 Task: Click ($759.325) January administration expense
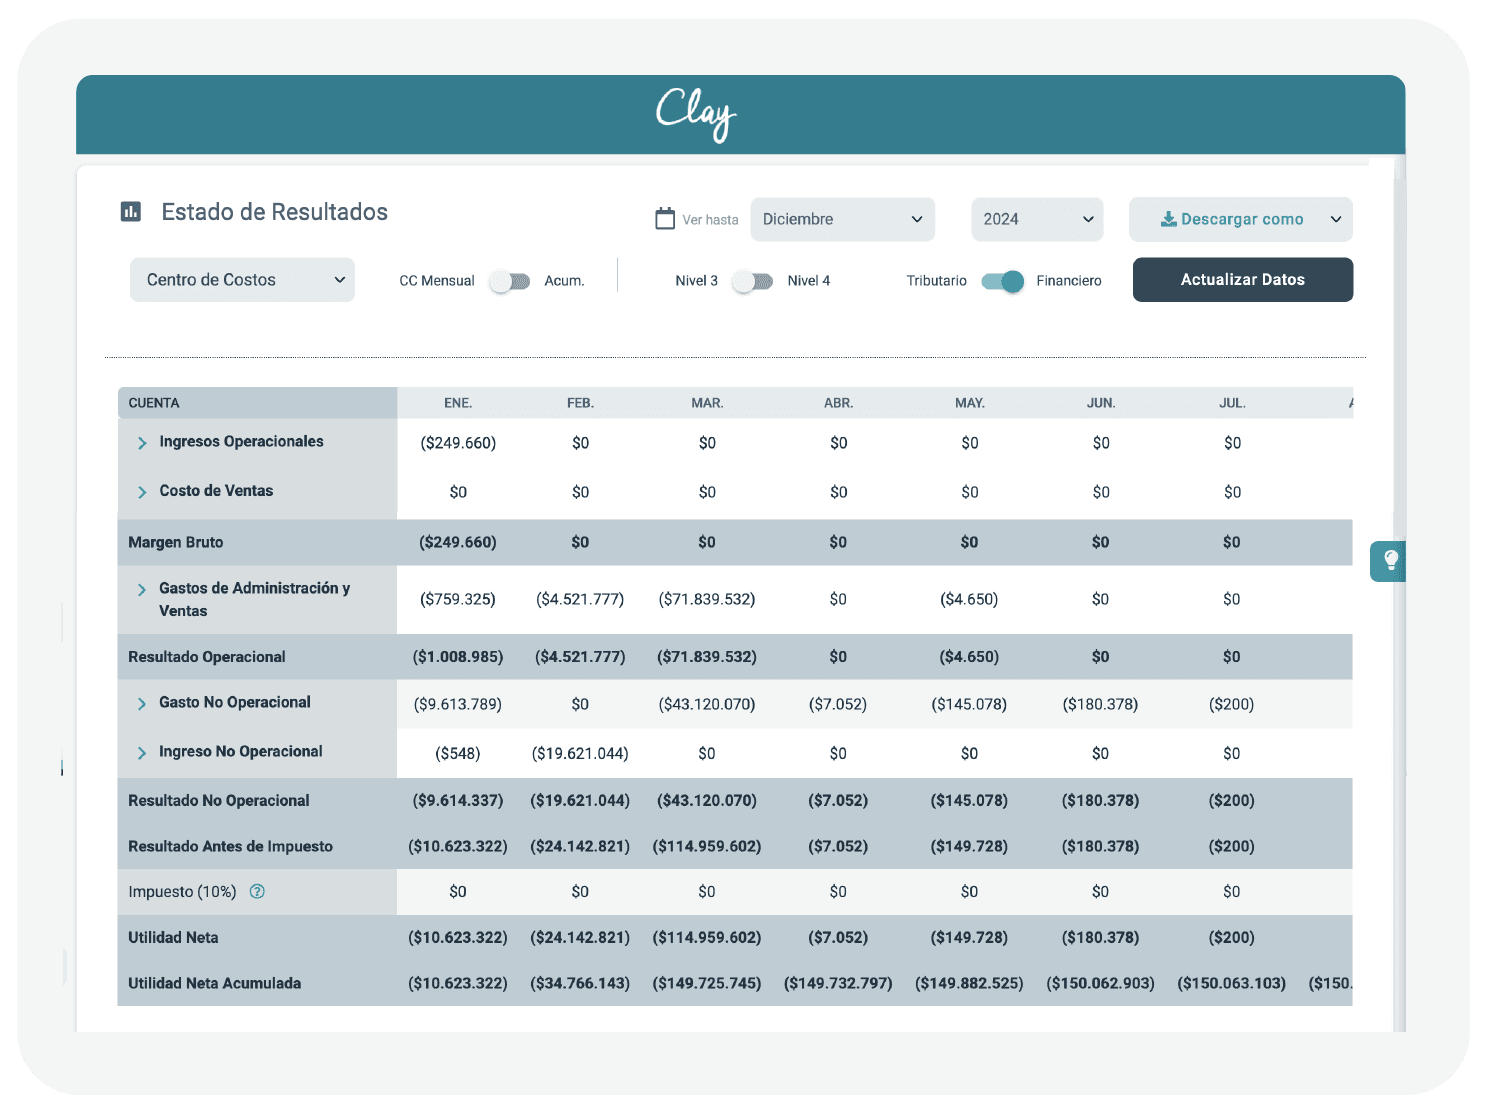coord(458,599)
